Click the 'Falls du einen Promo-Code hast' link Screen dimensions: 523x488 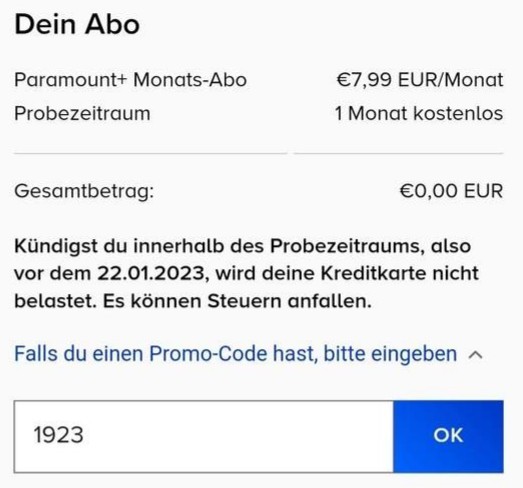tap(235, 354)
